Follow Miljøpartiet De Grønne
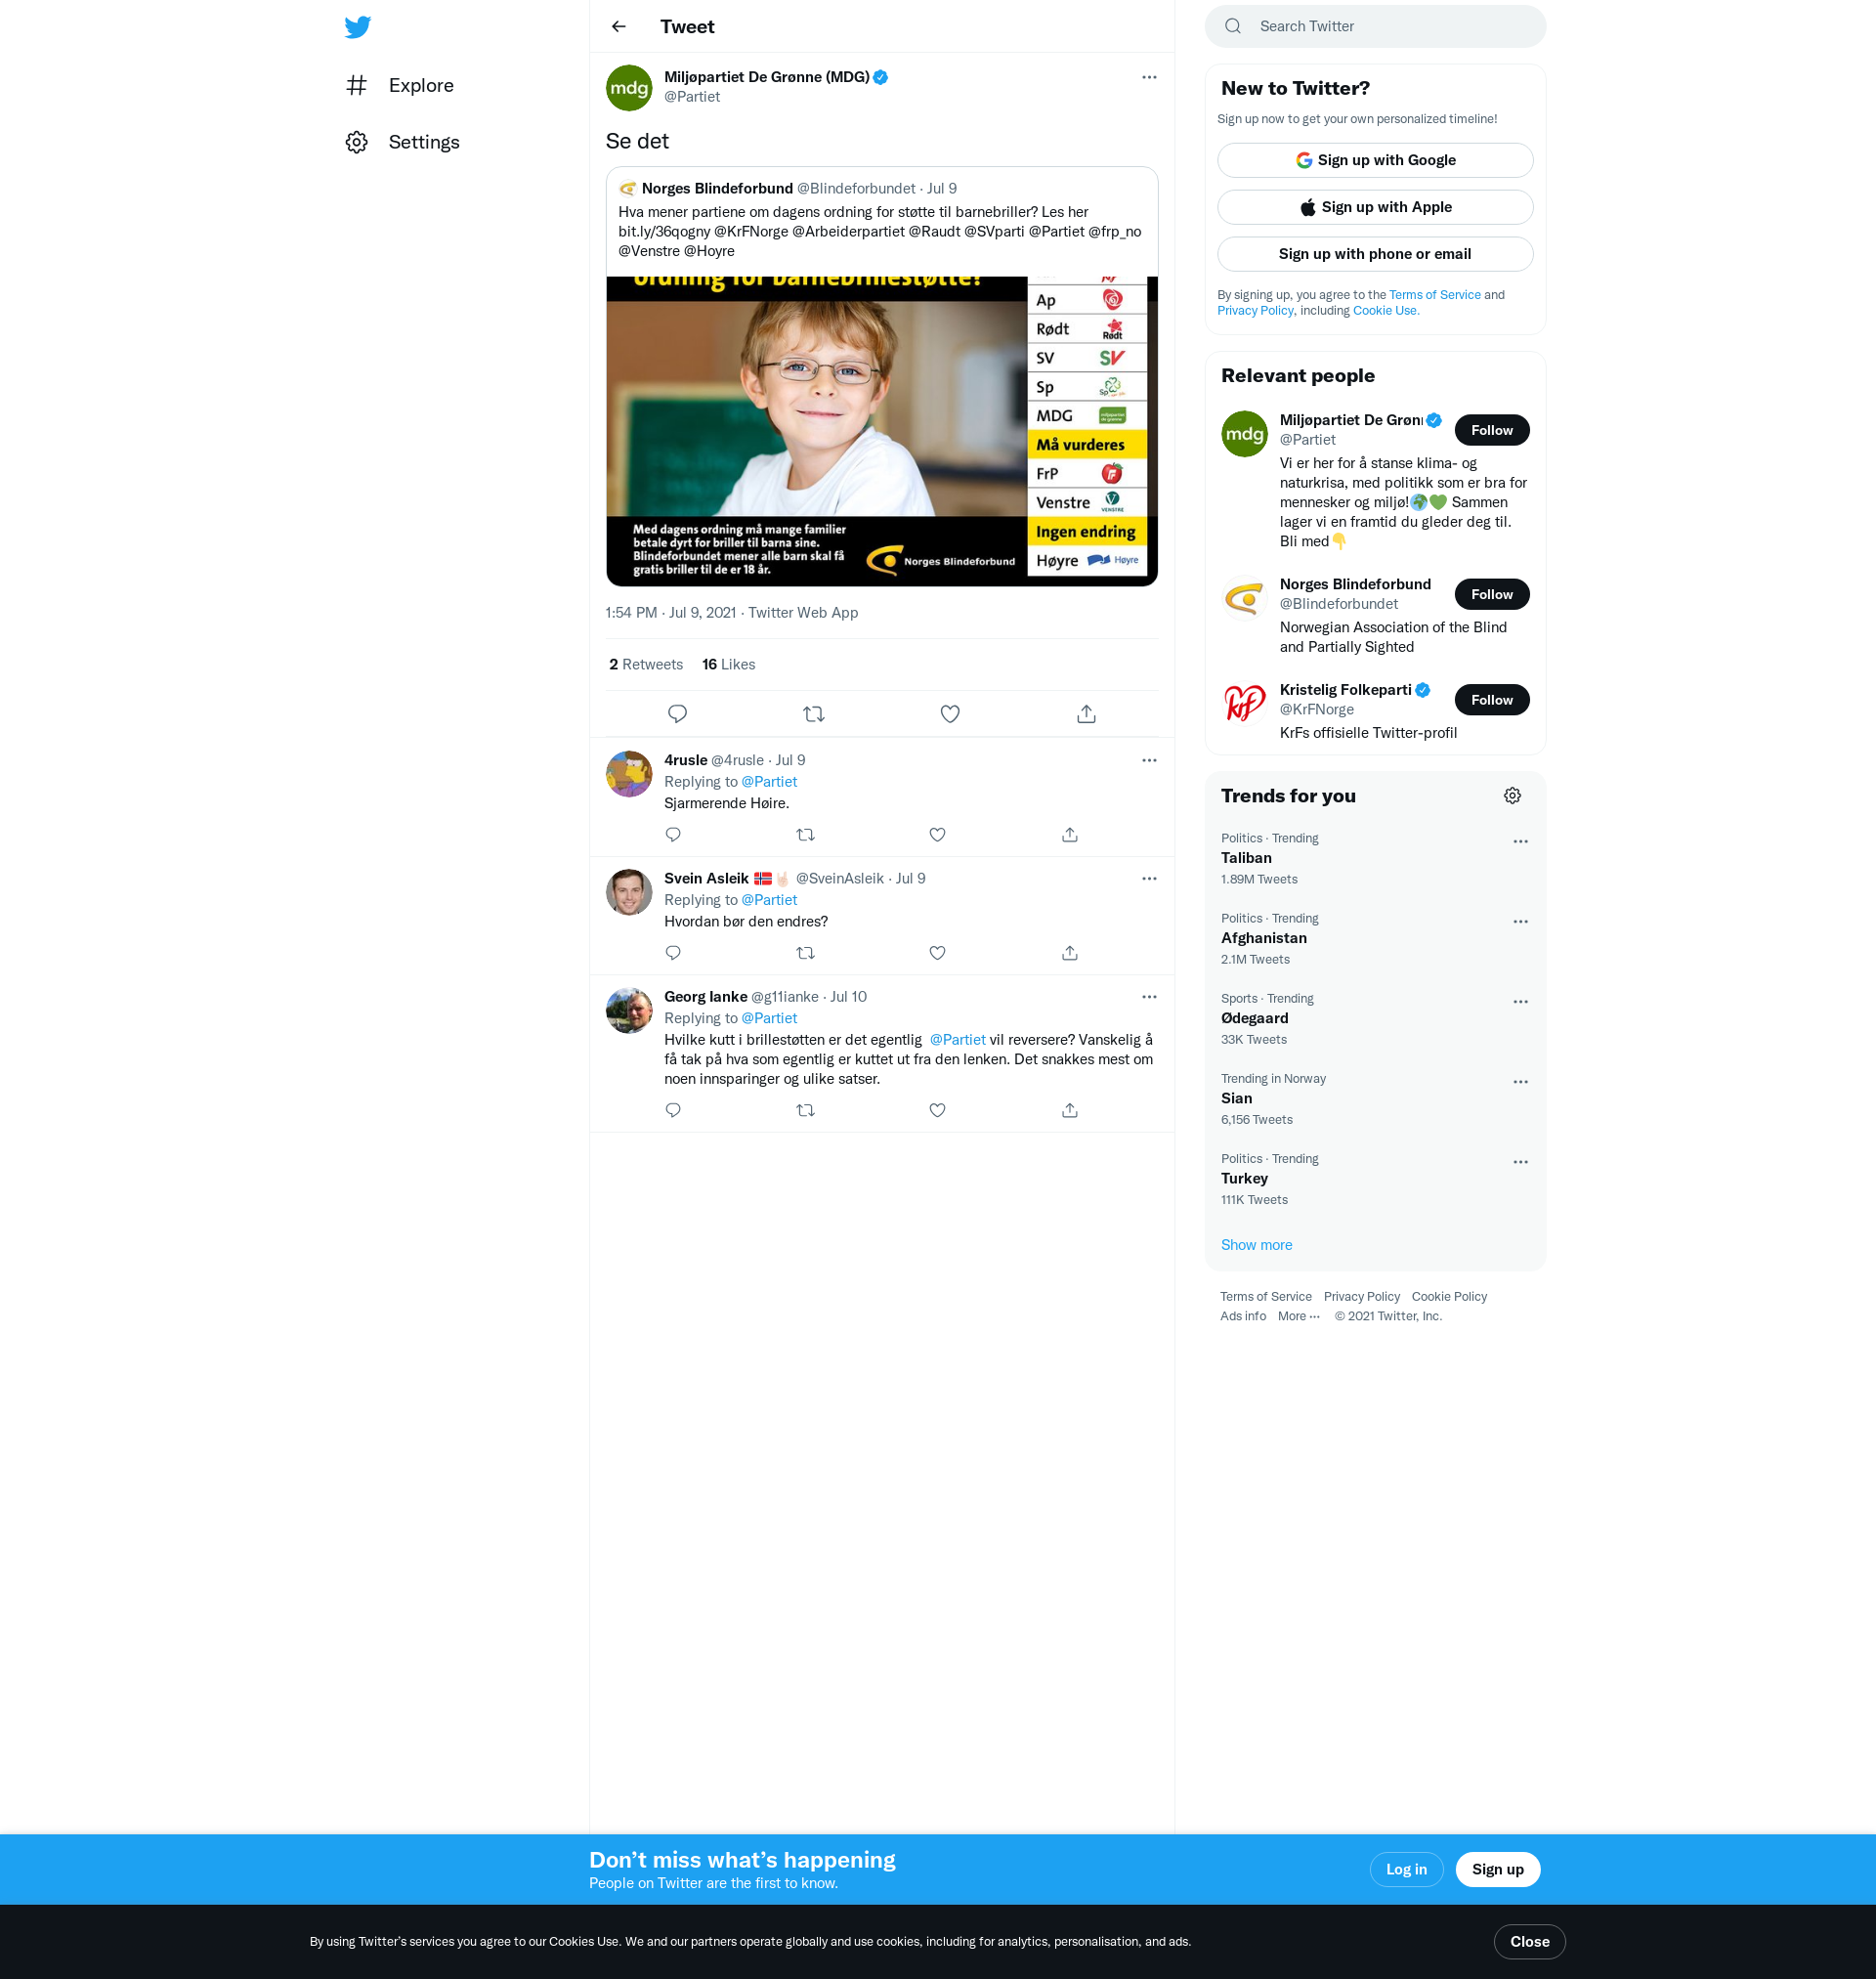The height and width of the screenshot is (1979, 1876). 1491,430
